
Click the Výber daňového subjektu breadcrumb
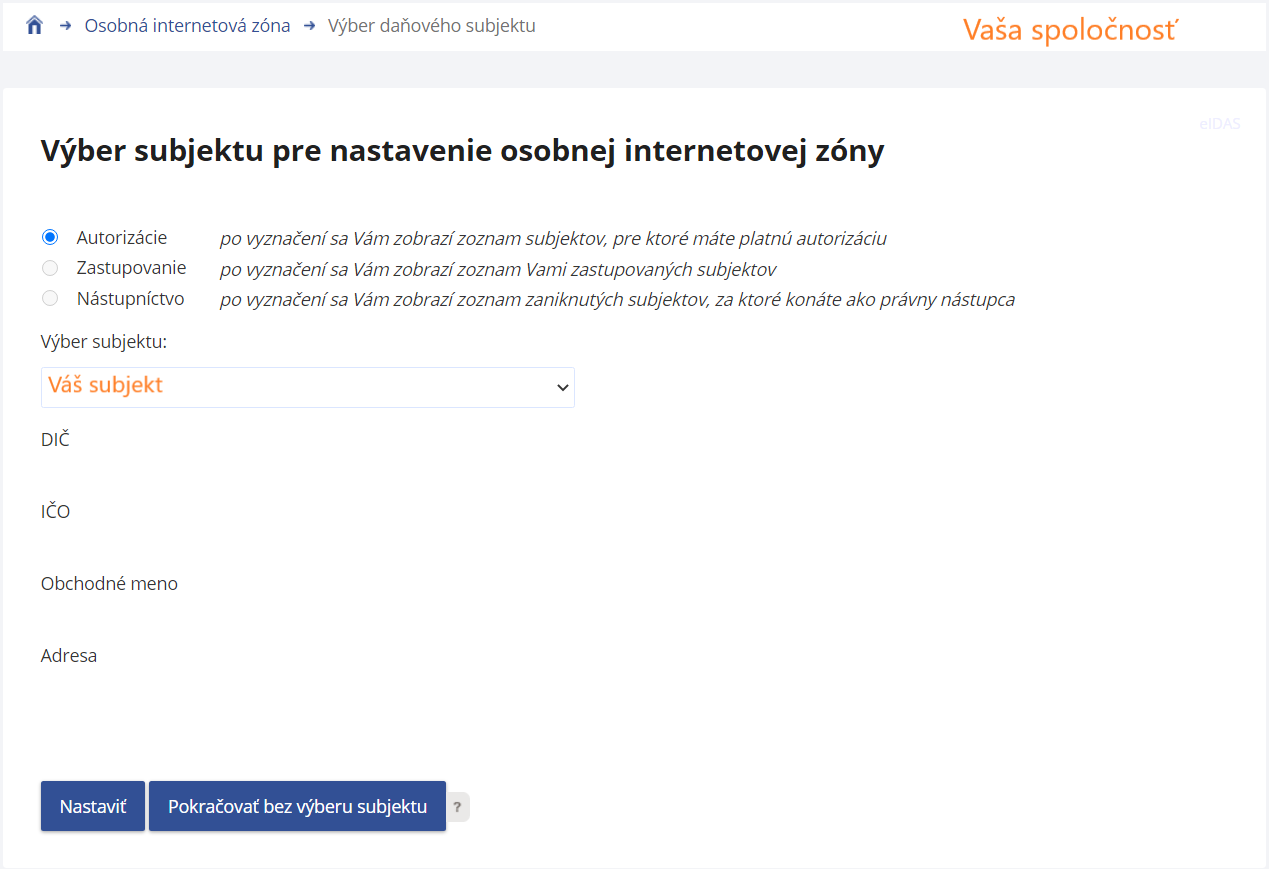(432, 25)
